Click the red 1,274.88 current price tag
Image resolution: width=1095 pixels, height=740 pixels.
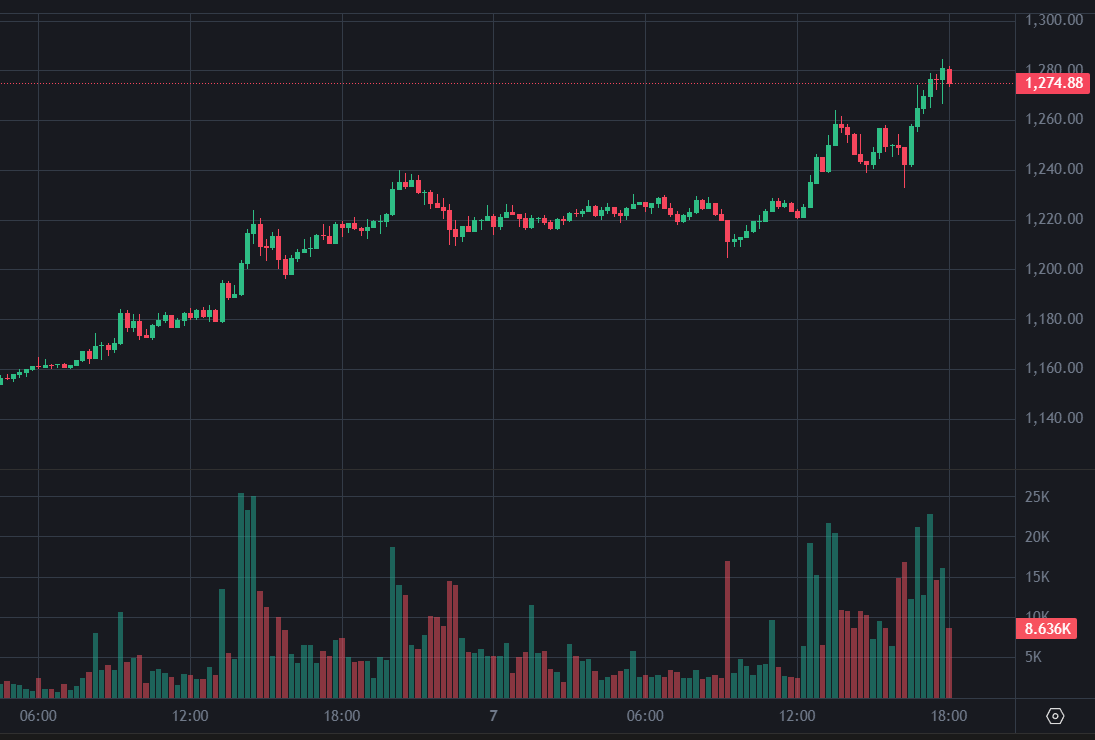pos(1052,83)
